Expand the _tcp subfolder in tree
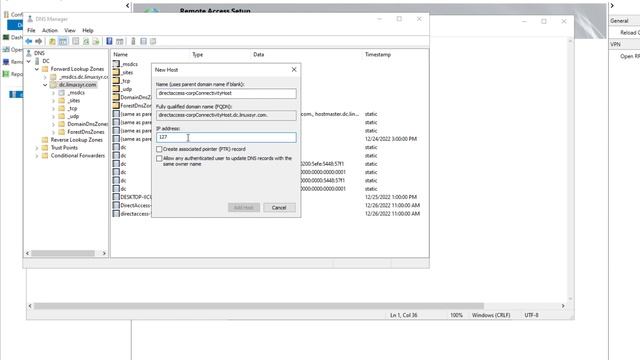640x360 pixels. pos(53,109)
